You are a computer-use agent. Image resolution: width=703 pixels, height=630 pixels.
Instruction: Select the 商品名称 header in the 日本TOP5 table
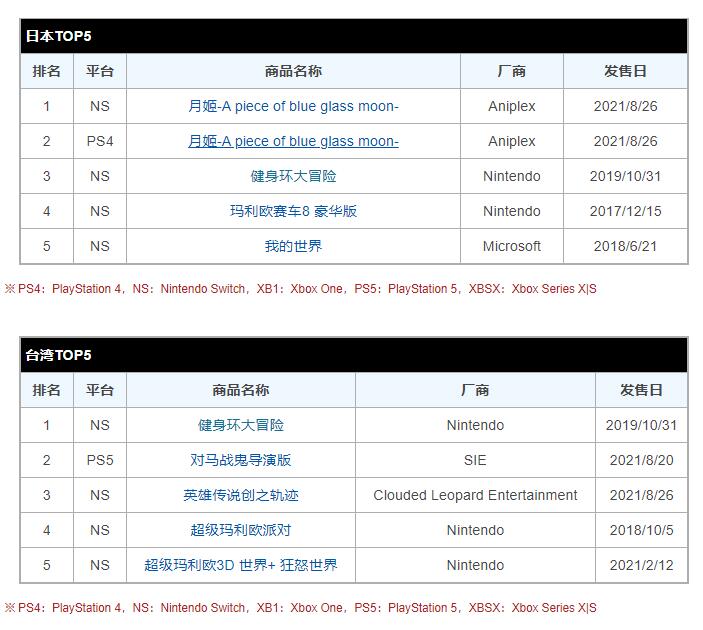293,71
